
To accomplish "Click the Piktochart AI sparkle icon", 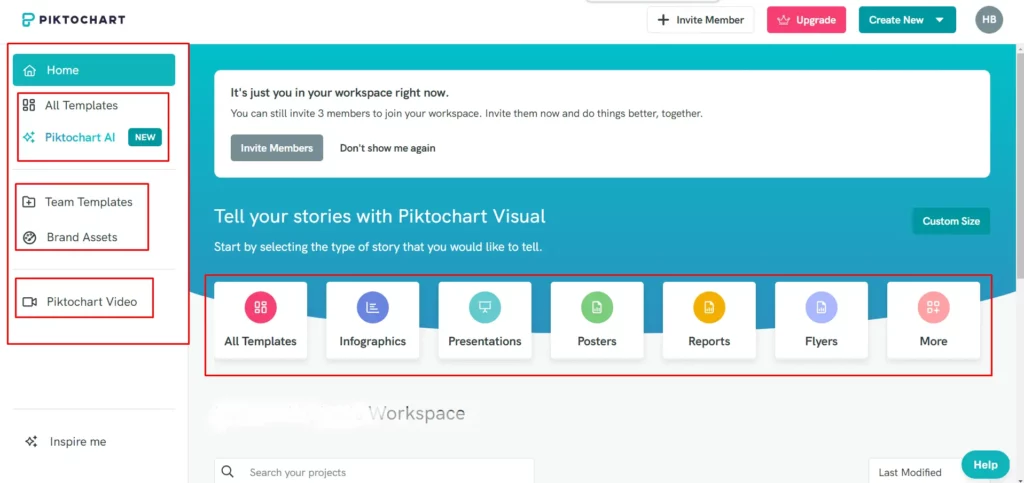I will 29,138.
